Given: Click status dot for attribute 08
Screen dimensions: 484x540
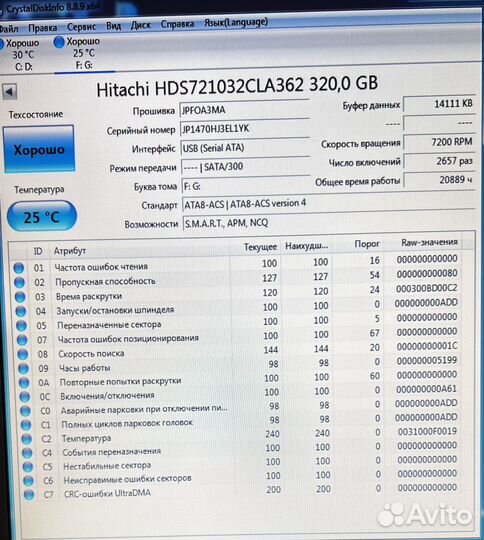Looking at the screenshot, I should pos(23,354).
